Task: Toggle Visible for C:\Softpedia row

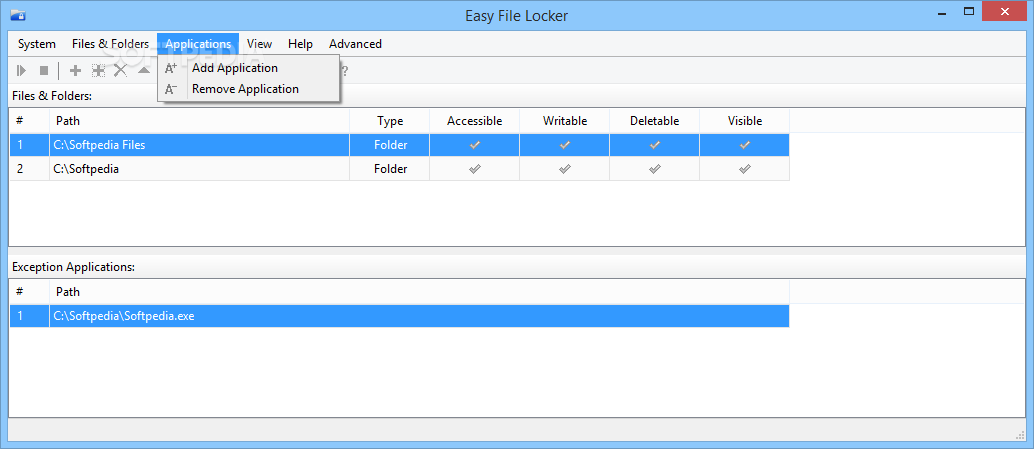Action: click(745, 169)
